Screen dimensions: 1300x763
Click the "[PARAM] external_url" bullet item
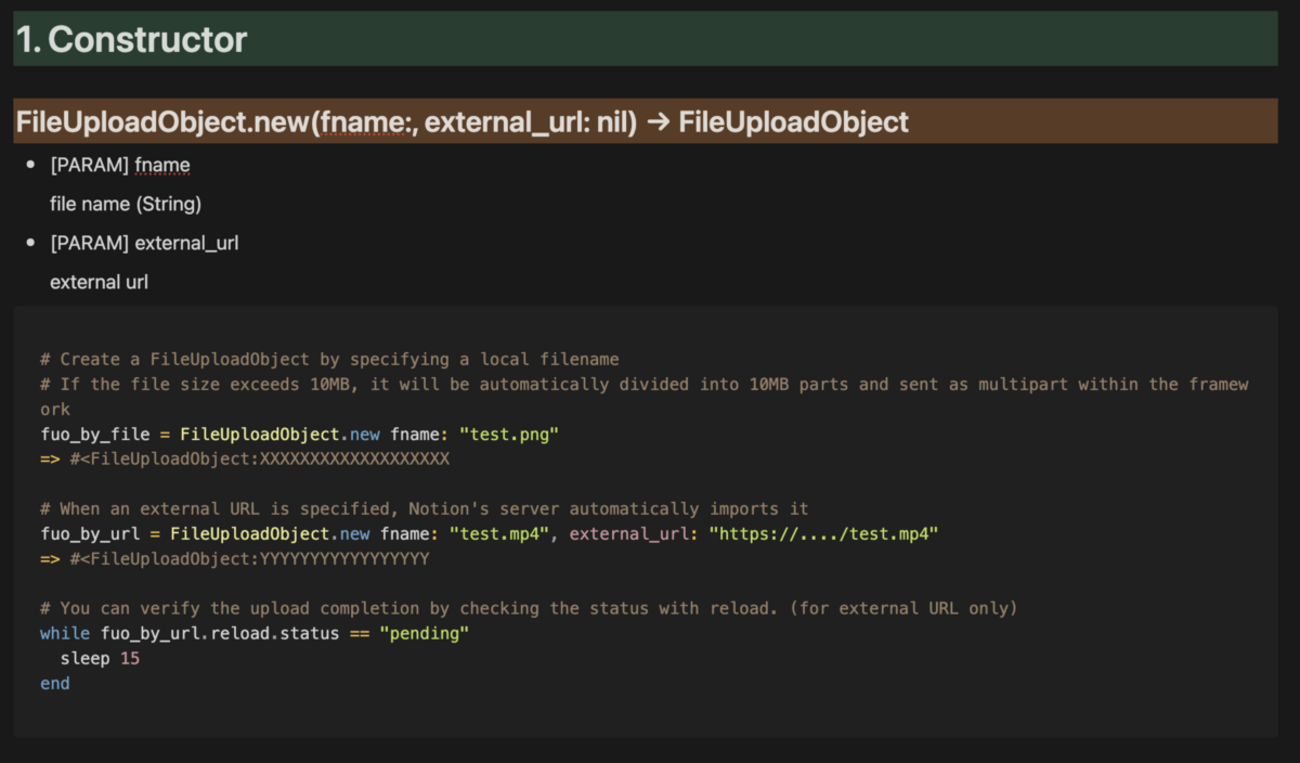coord(145,243)
